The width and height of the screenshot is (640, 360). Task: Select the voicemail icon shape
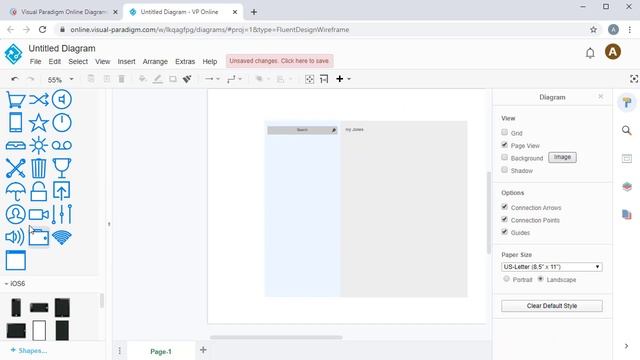[x=62, y=145]
